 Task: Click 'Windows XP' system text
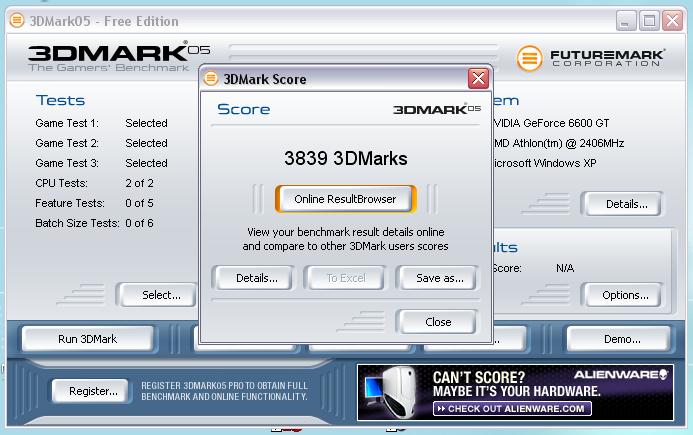click(565, 163)
